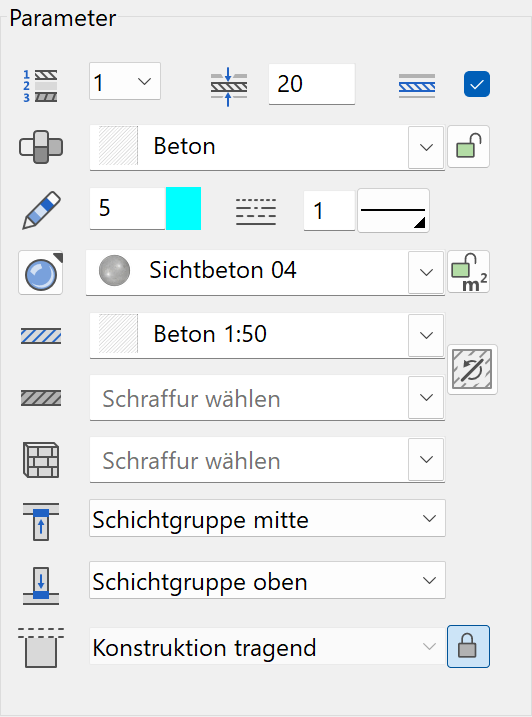Open the solid line style picker
The image size is (532, 717).
coord(393,211)
